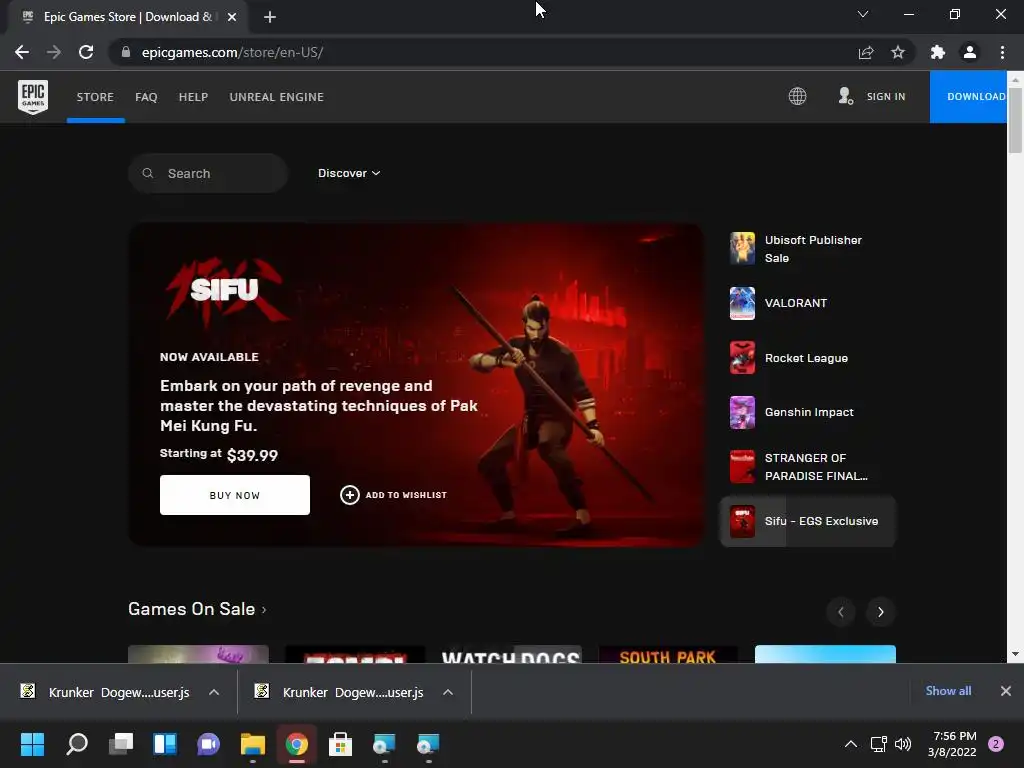This screenshot has height=768, width=1024.
Task: Select Genshin Impact in the carousel list
Action: click(807, 412)
